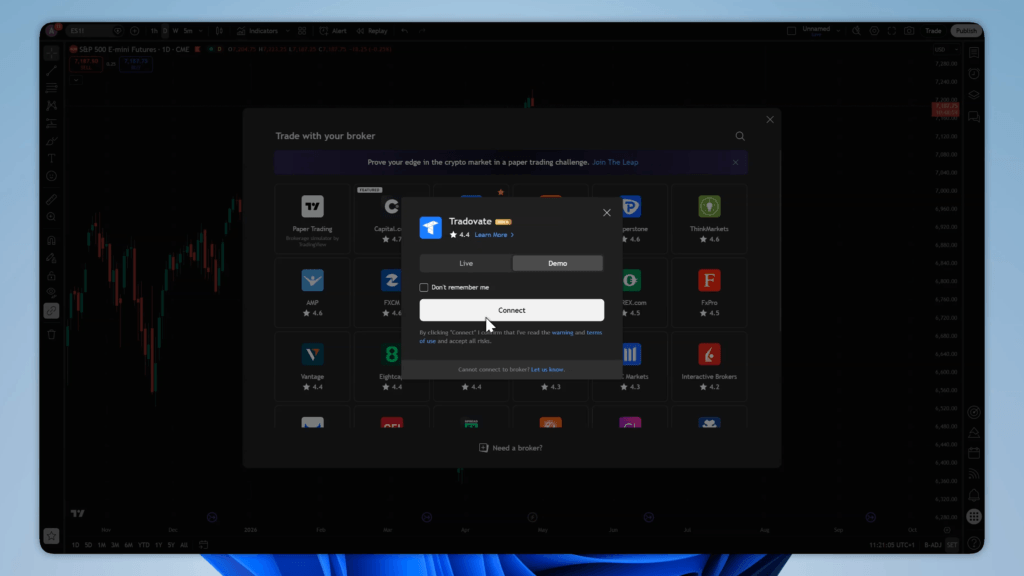The height and width of the screenshot is (576, 1024).
Task: Choose the AMP broker icon
Action: tap(313, 280)
